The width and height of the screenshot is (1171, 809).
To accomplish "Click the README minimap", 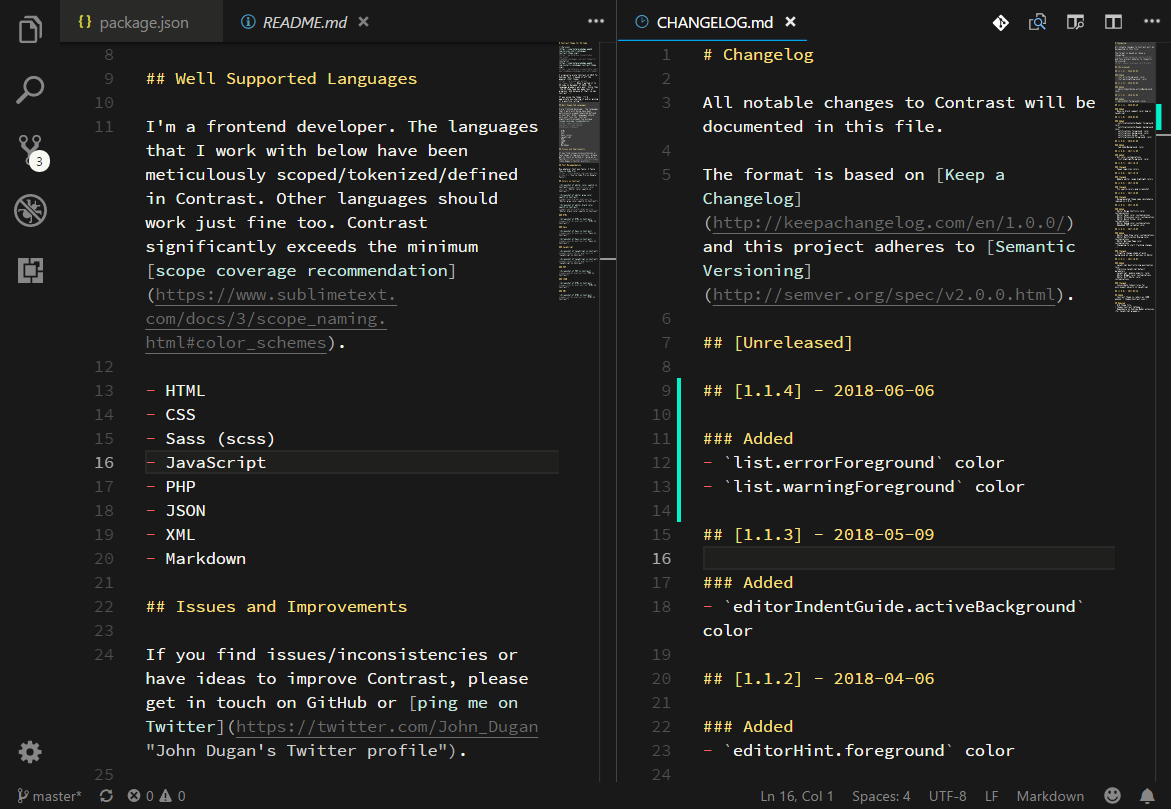I will coord(578,172).
